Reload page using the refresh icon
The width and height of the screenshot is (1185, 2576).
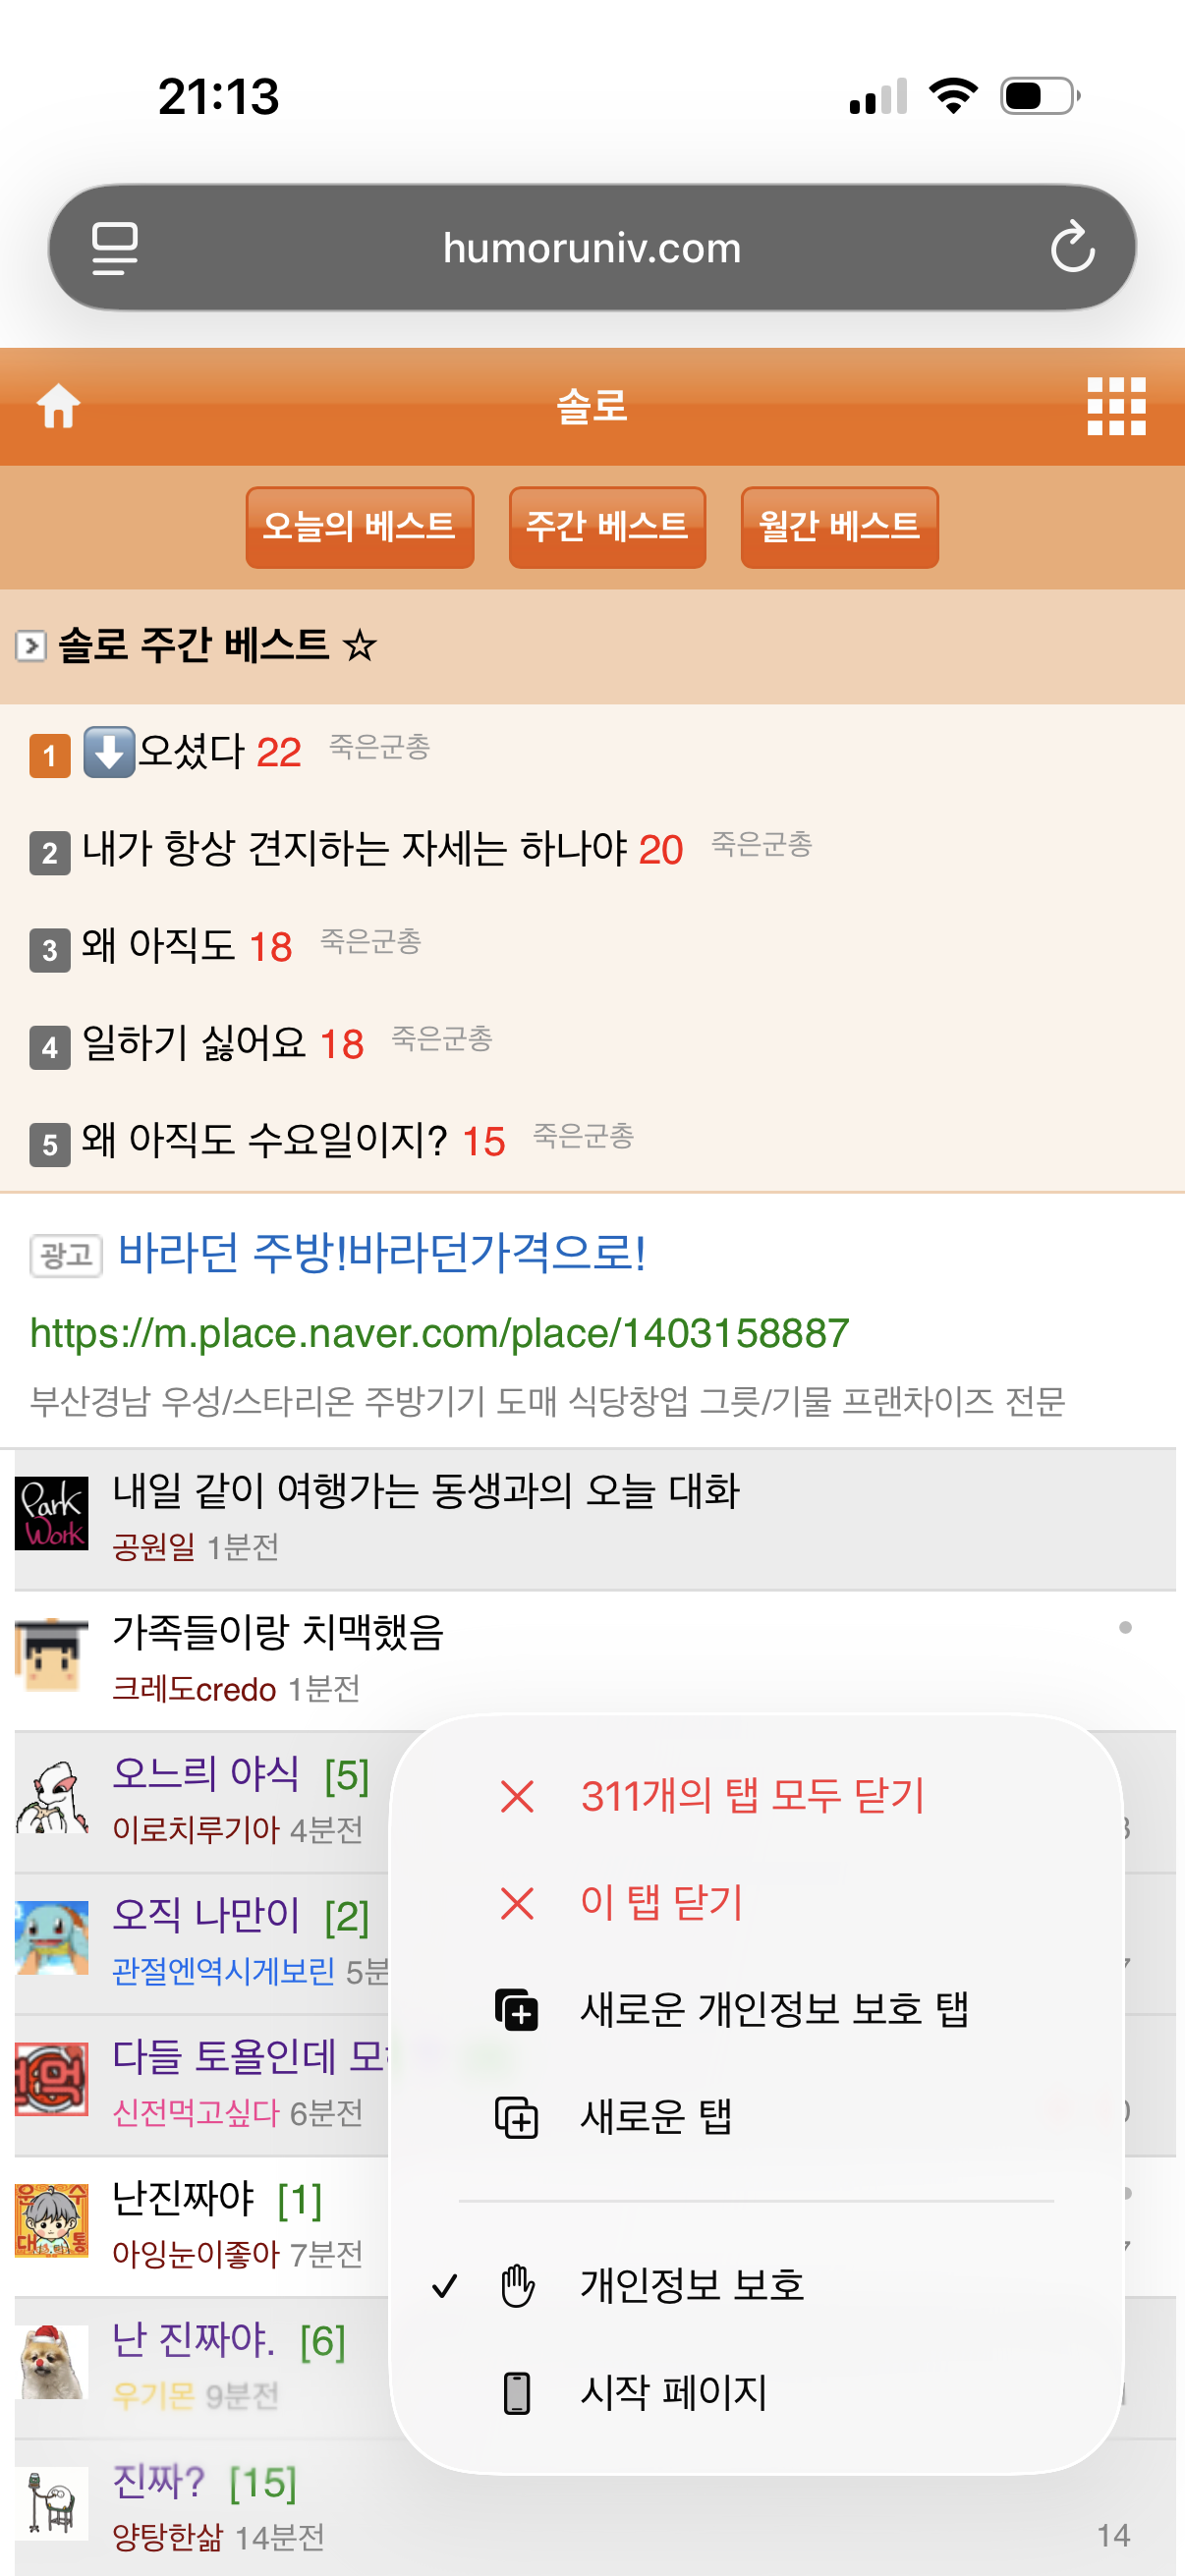tap(1072, 247)
